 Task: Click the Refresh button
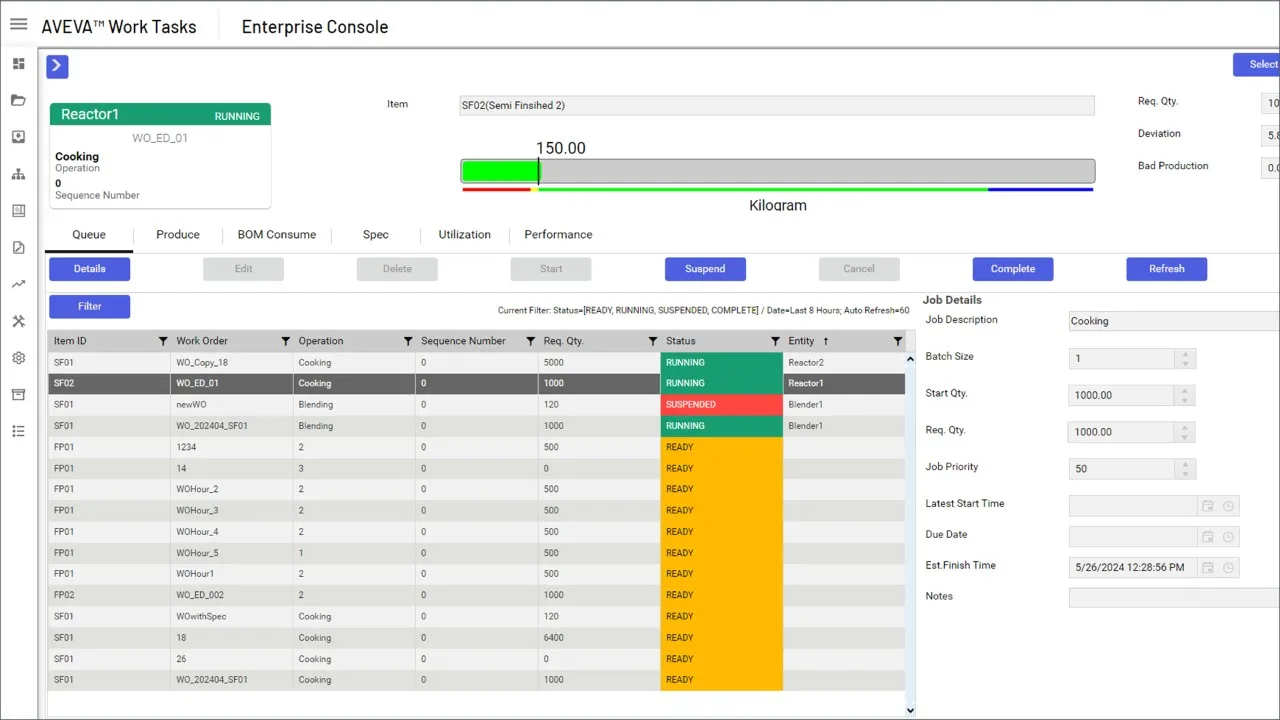pyautogui.click(x=1166, y=268)
